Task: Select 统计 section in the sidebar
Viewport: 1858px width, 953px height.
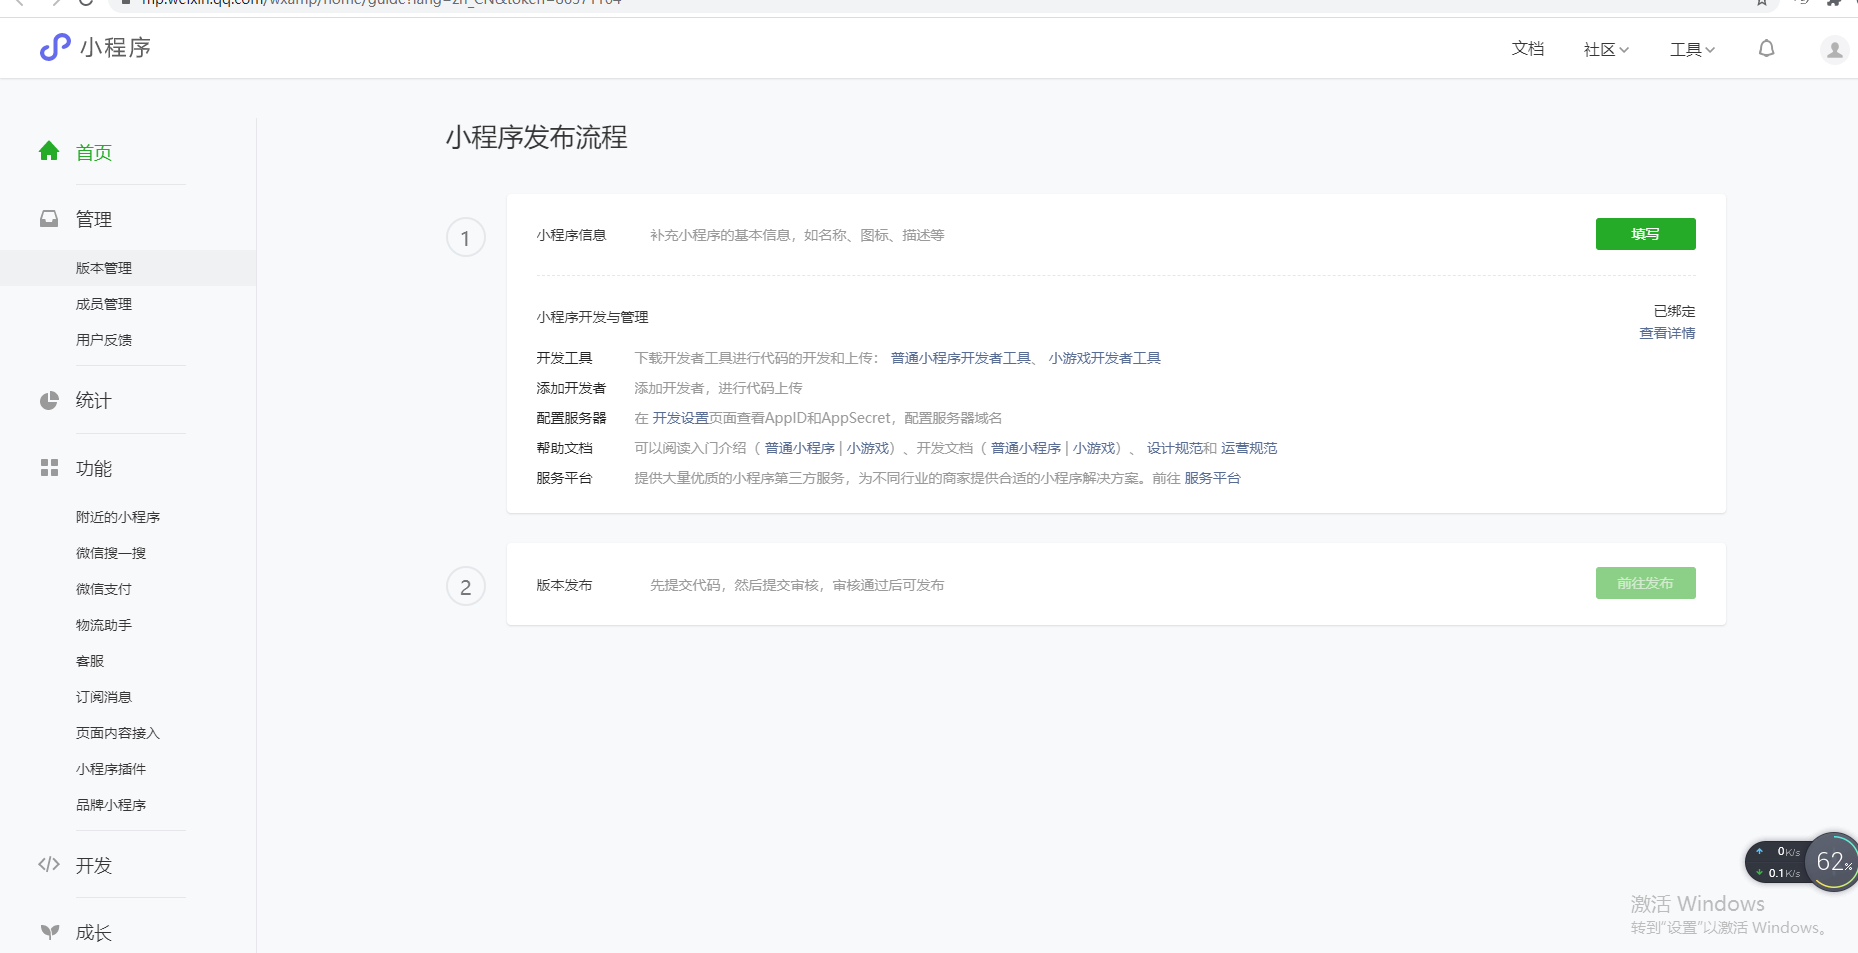Action: [x=94, y=400]
